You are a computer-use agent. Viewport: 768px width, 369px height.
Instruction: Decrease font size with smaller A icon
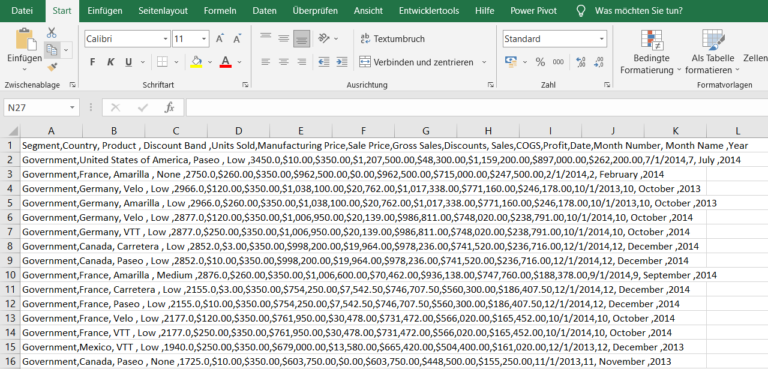click(237, 39)
